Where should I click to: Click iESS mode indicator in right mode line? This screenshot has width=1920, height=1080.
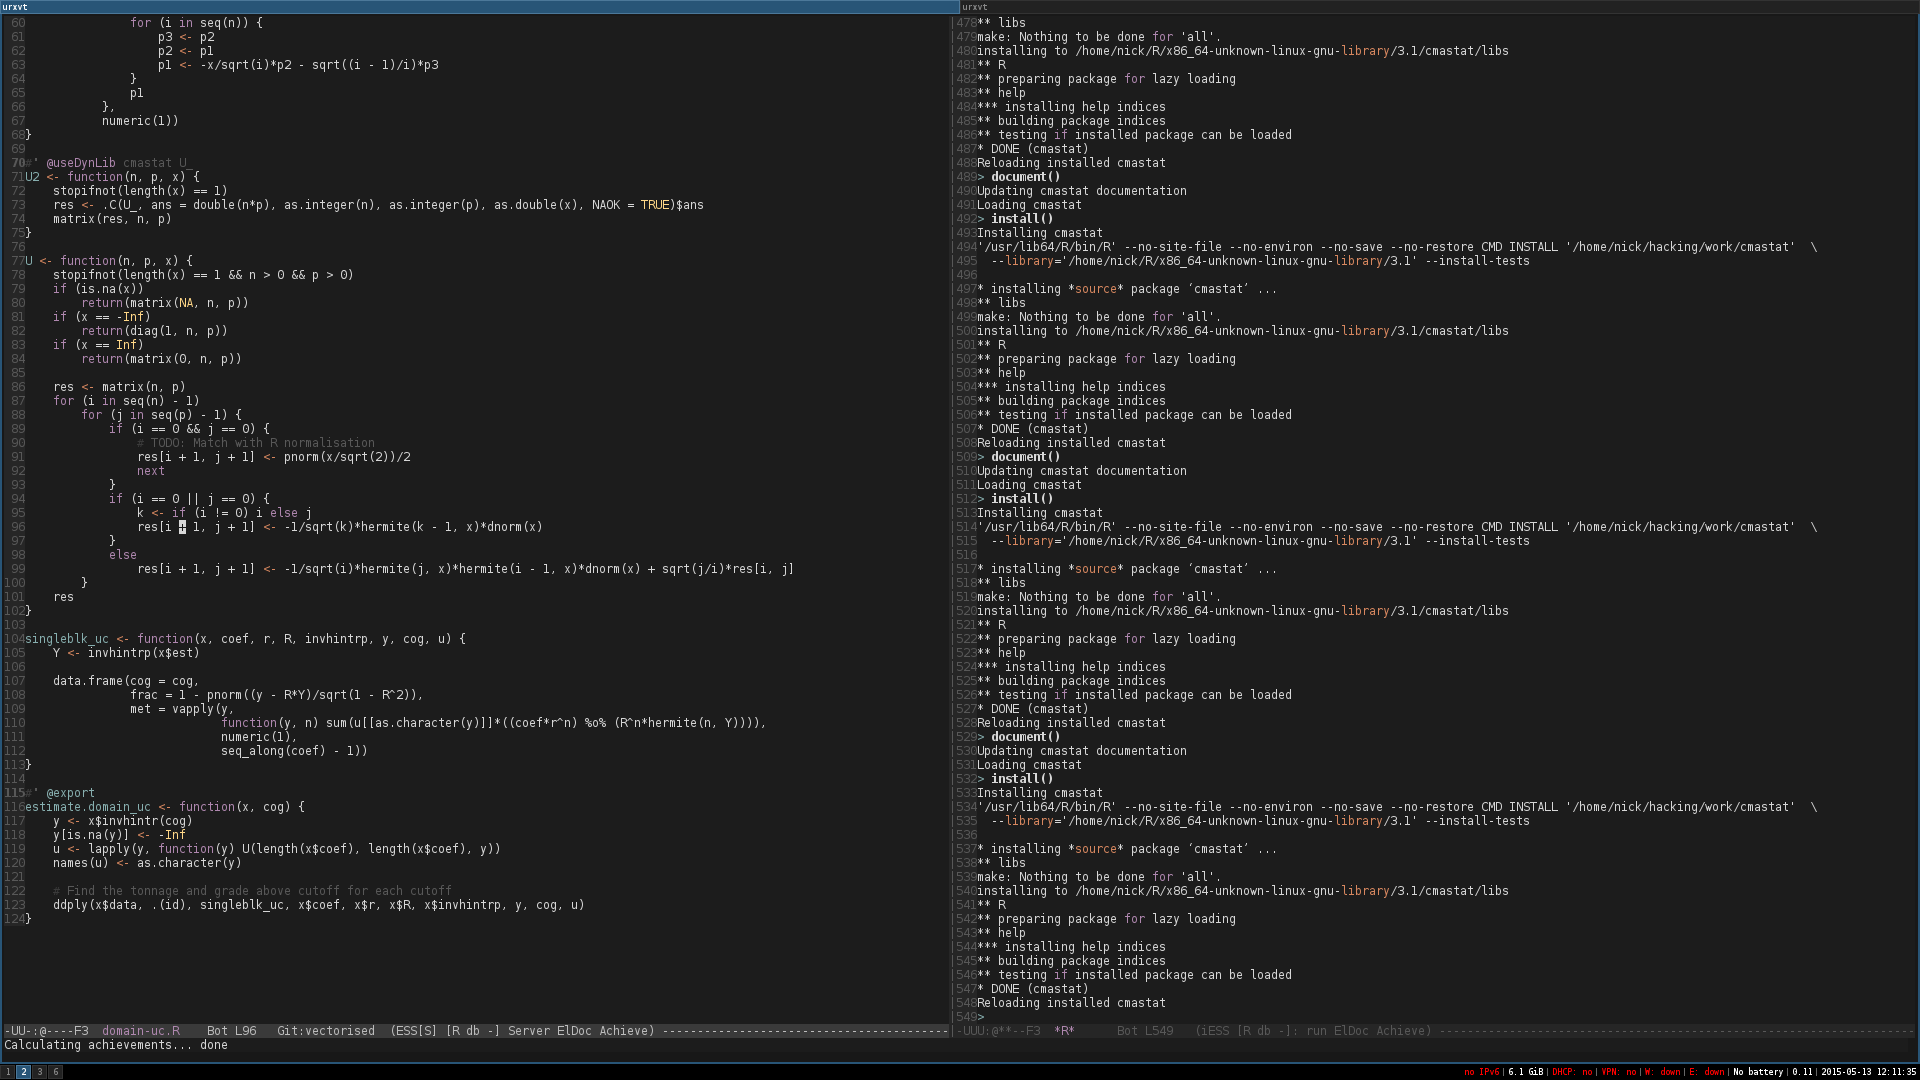pyautogui.click(x=1216, y=1031)
